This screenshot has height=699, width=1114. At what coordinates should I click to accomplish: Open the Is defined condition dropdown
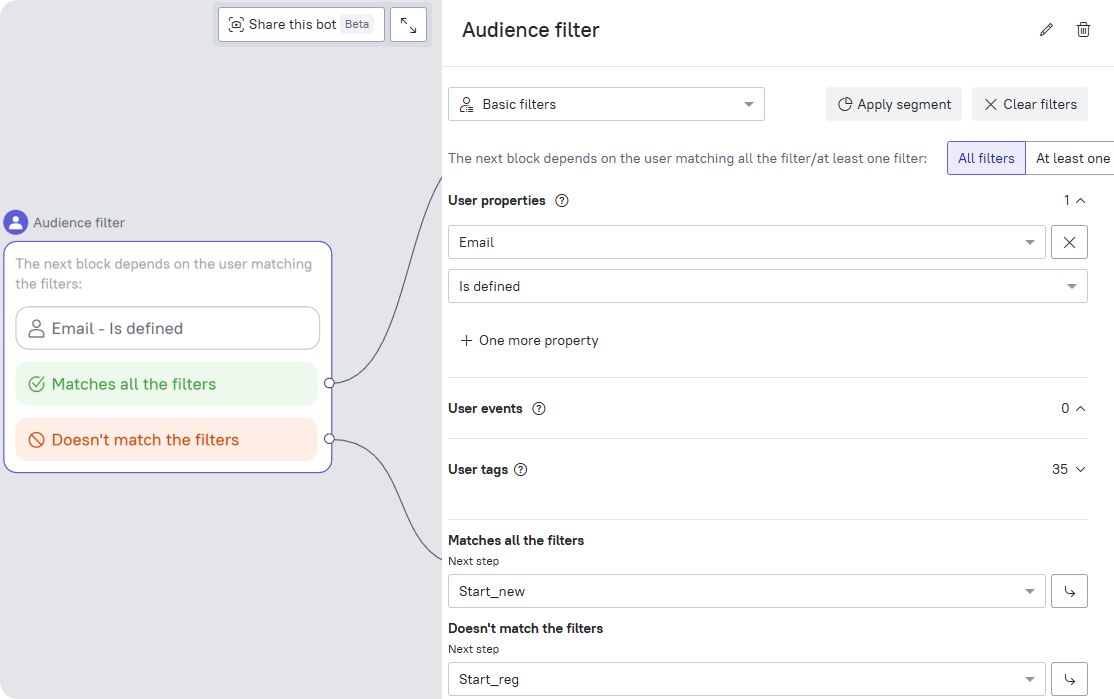[x=767, y=286]
